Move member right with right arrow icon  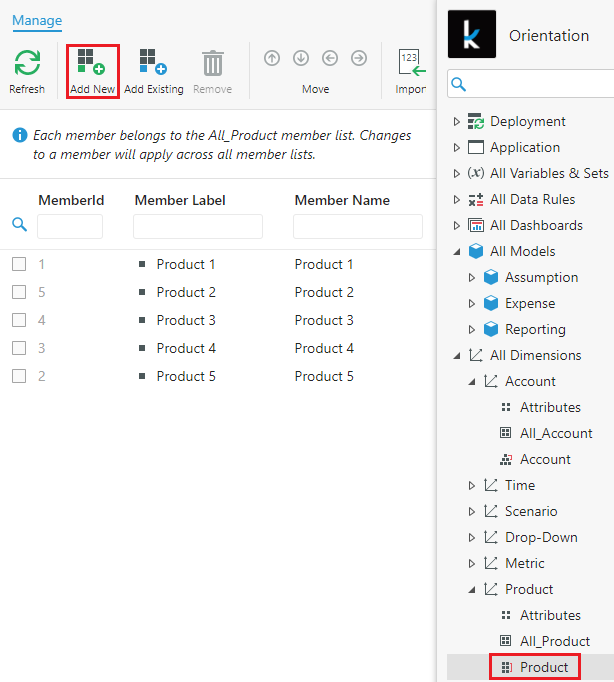pos(359,58)
